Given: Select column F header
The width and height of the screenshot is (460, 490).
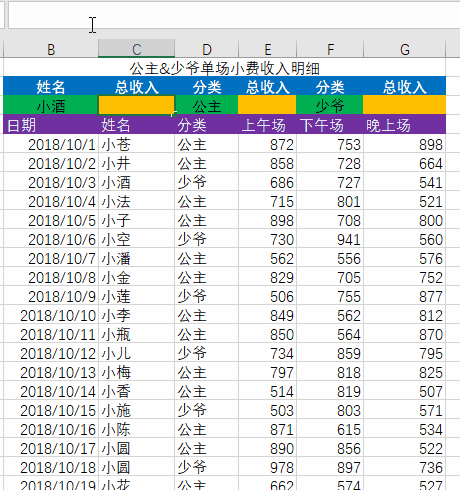Looking at the screenshot, I should pyautogui.click(x=330, y=49).
